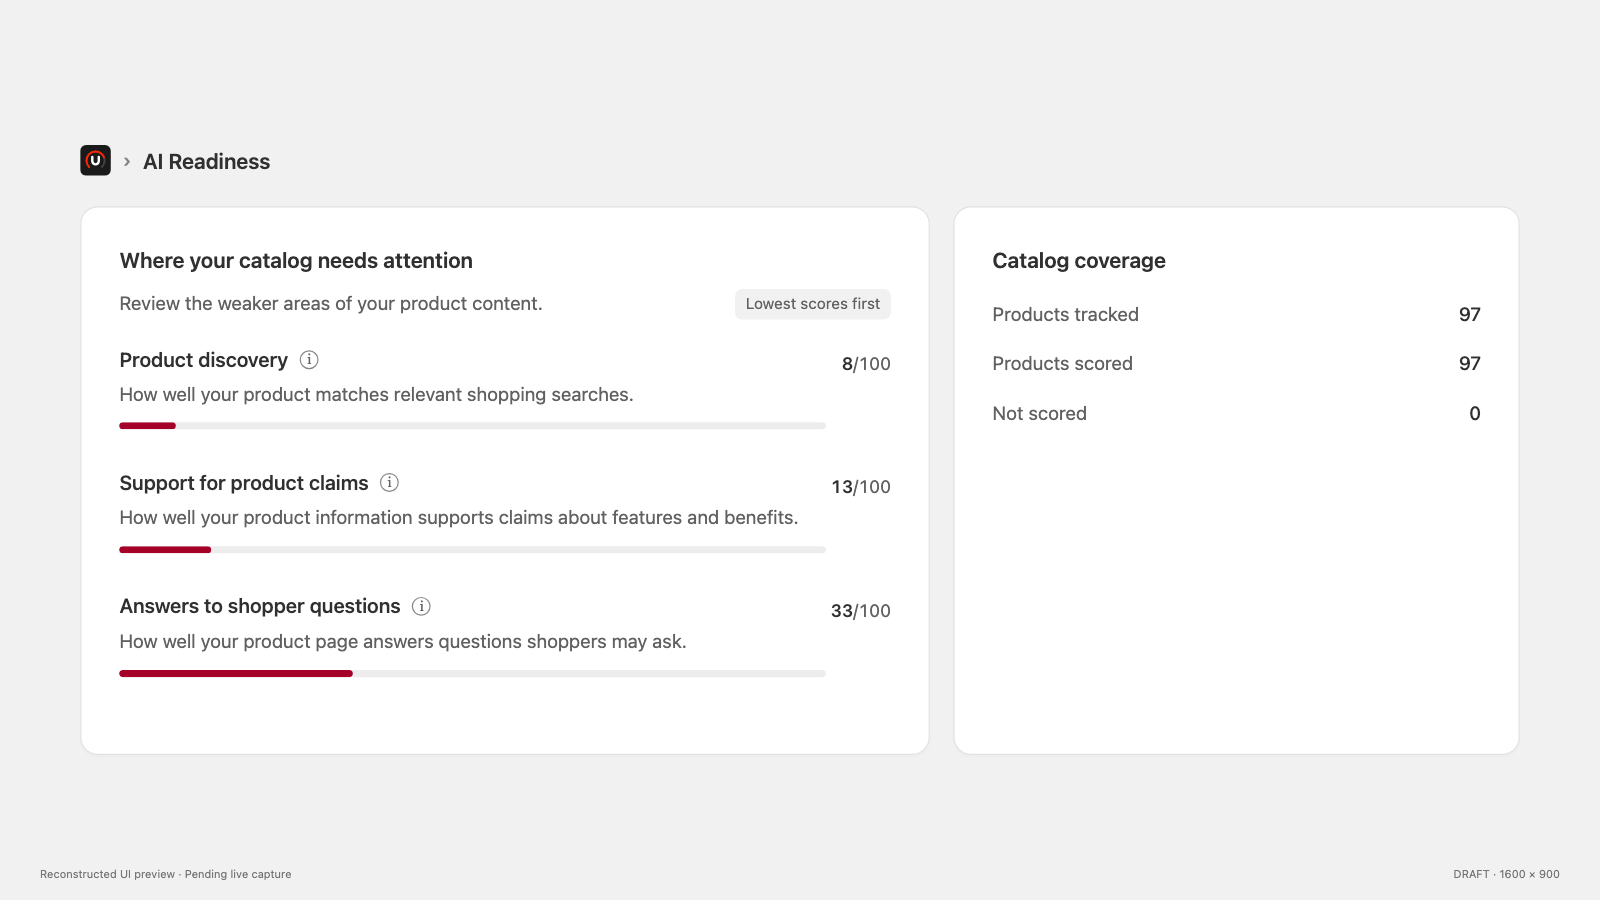Click the breadcrumb chevron separator

click(127, 161)
